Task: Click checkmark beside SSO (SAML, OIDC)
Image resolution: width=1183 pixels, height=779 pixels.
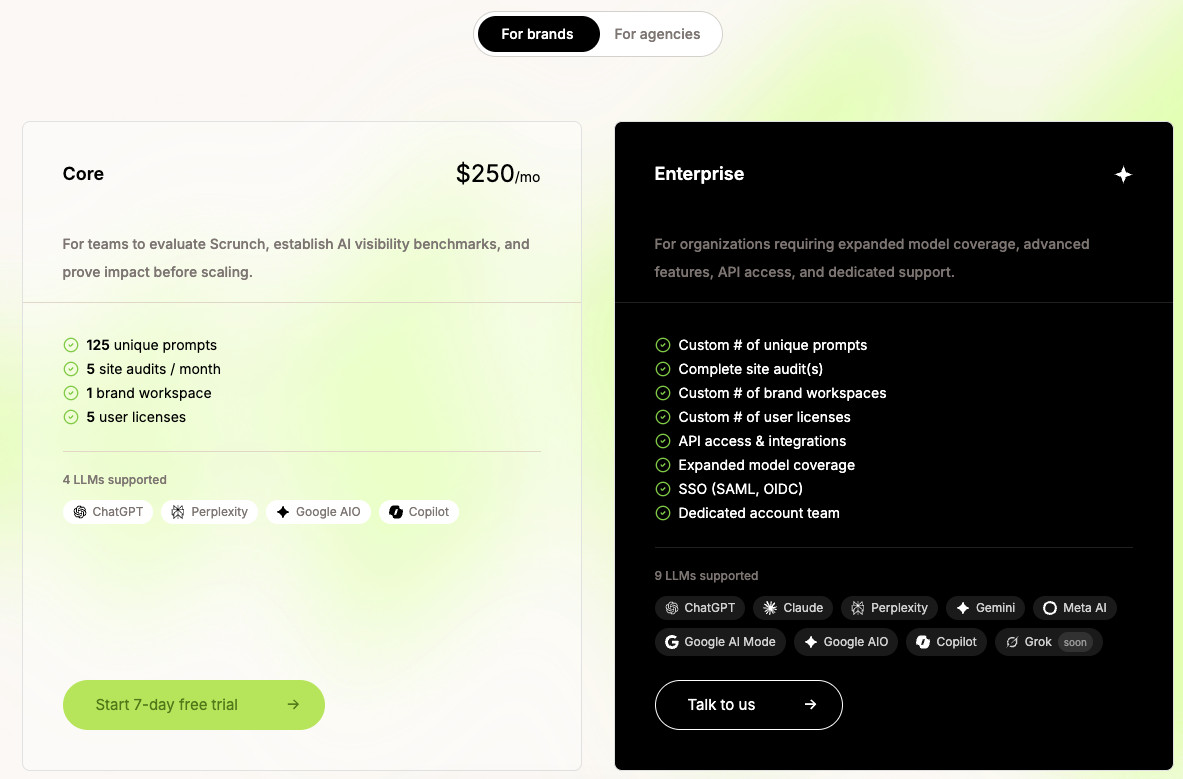Action: point(662,489)
